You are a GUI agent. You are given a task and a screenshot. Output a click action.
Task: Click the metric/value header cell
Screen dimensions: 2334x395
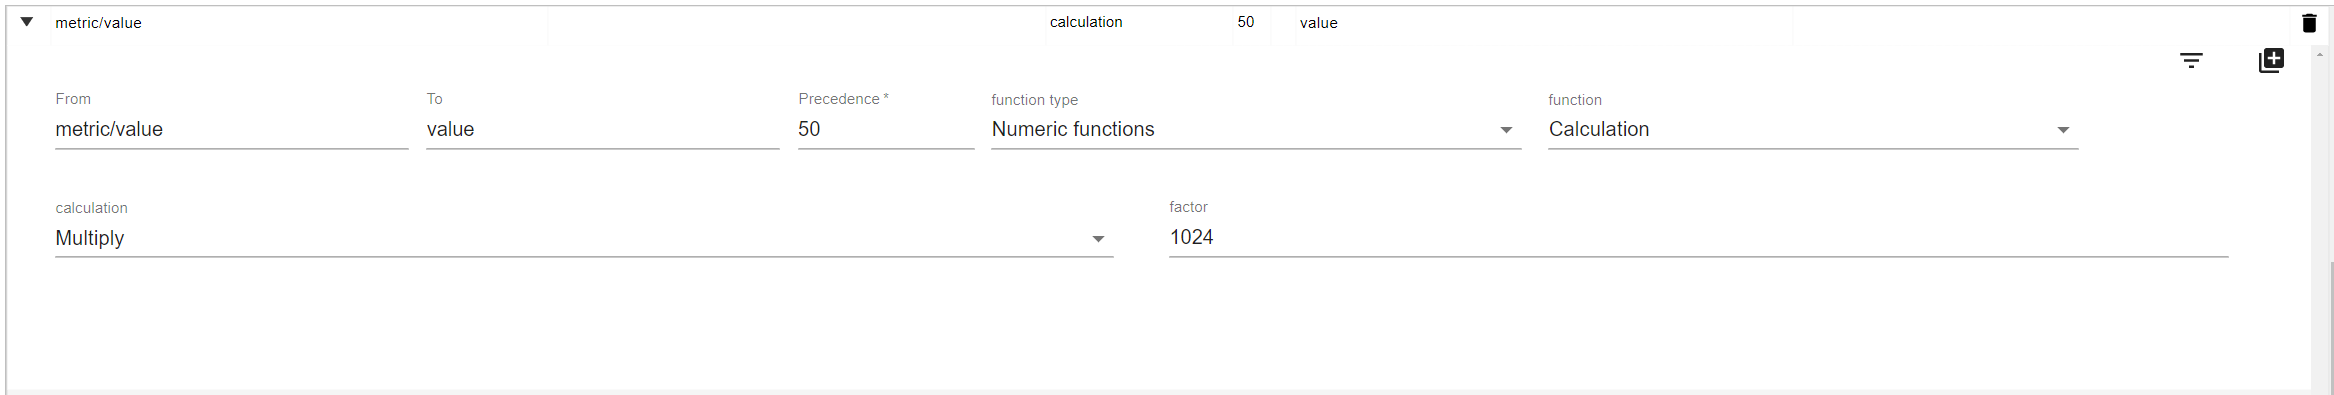(299, 23)
